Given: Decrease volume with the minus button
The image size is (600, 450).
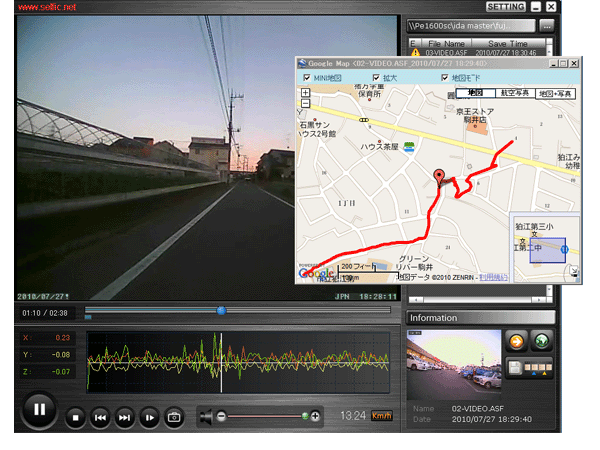Looking at the screenshot, I should click(222, 416).
